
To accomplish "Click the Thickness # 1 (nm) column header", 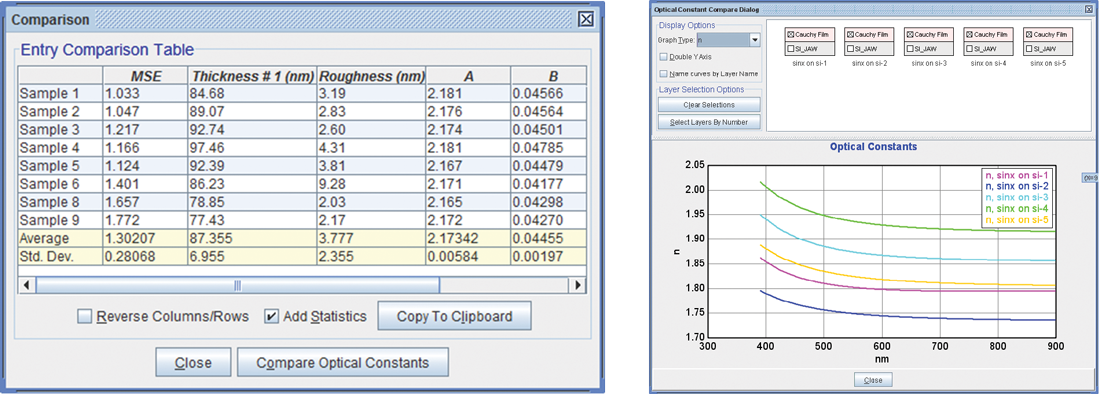I will click(x=253, y=76).
